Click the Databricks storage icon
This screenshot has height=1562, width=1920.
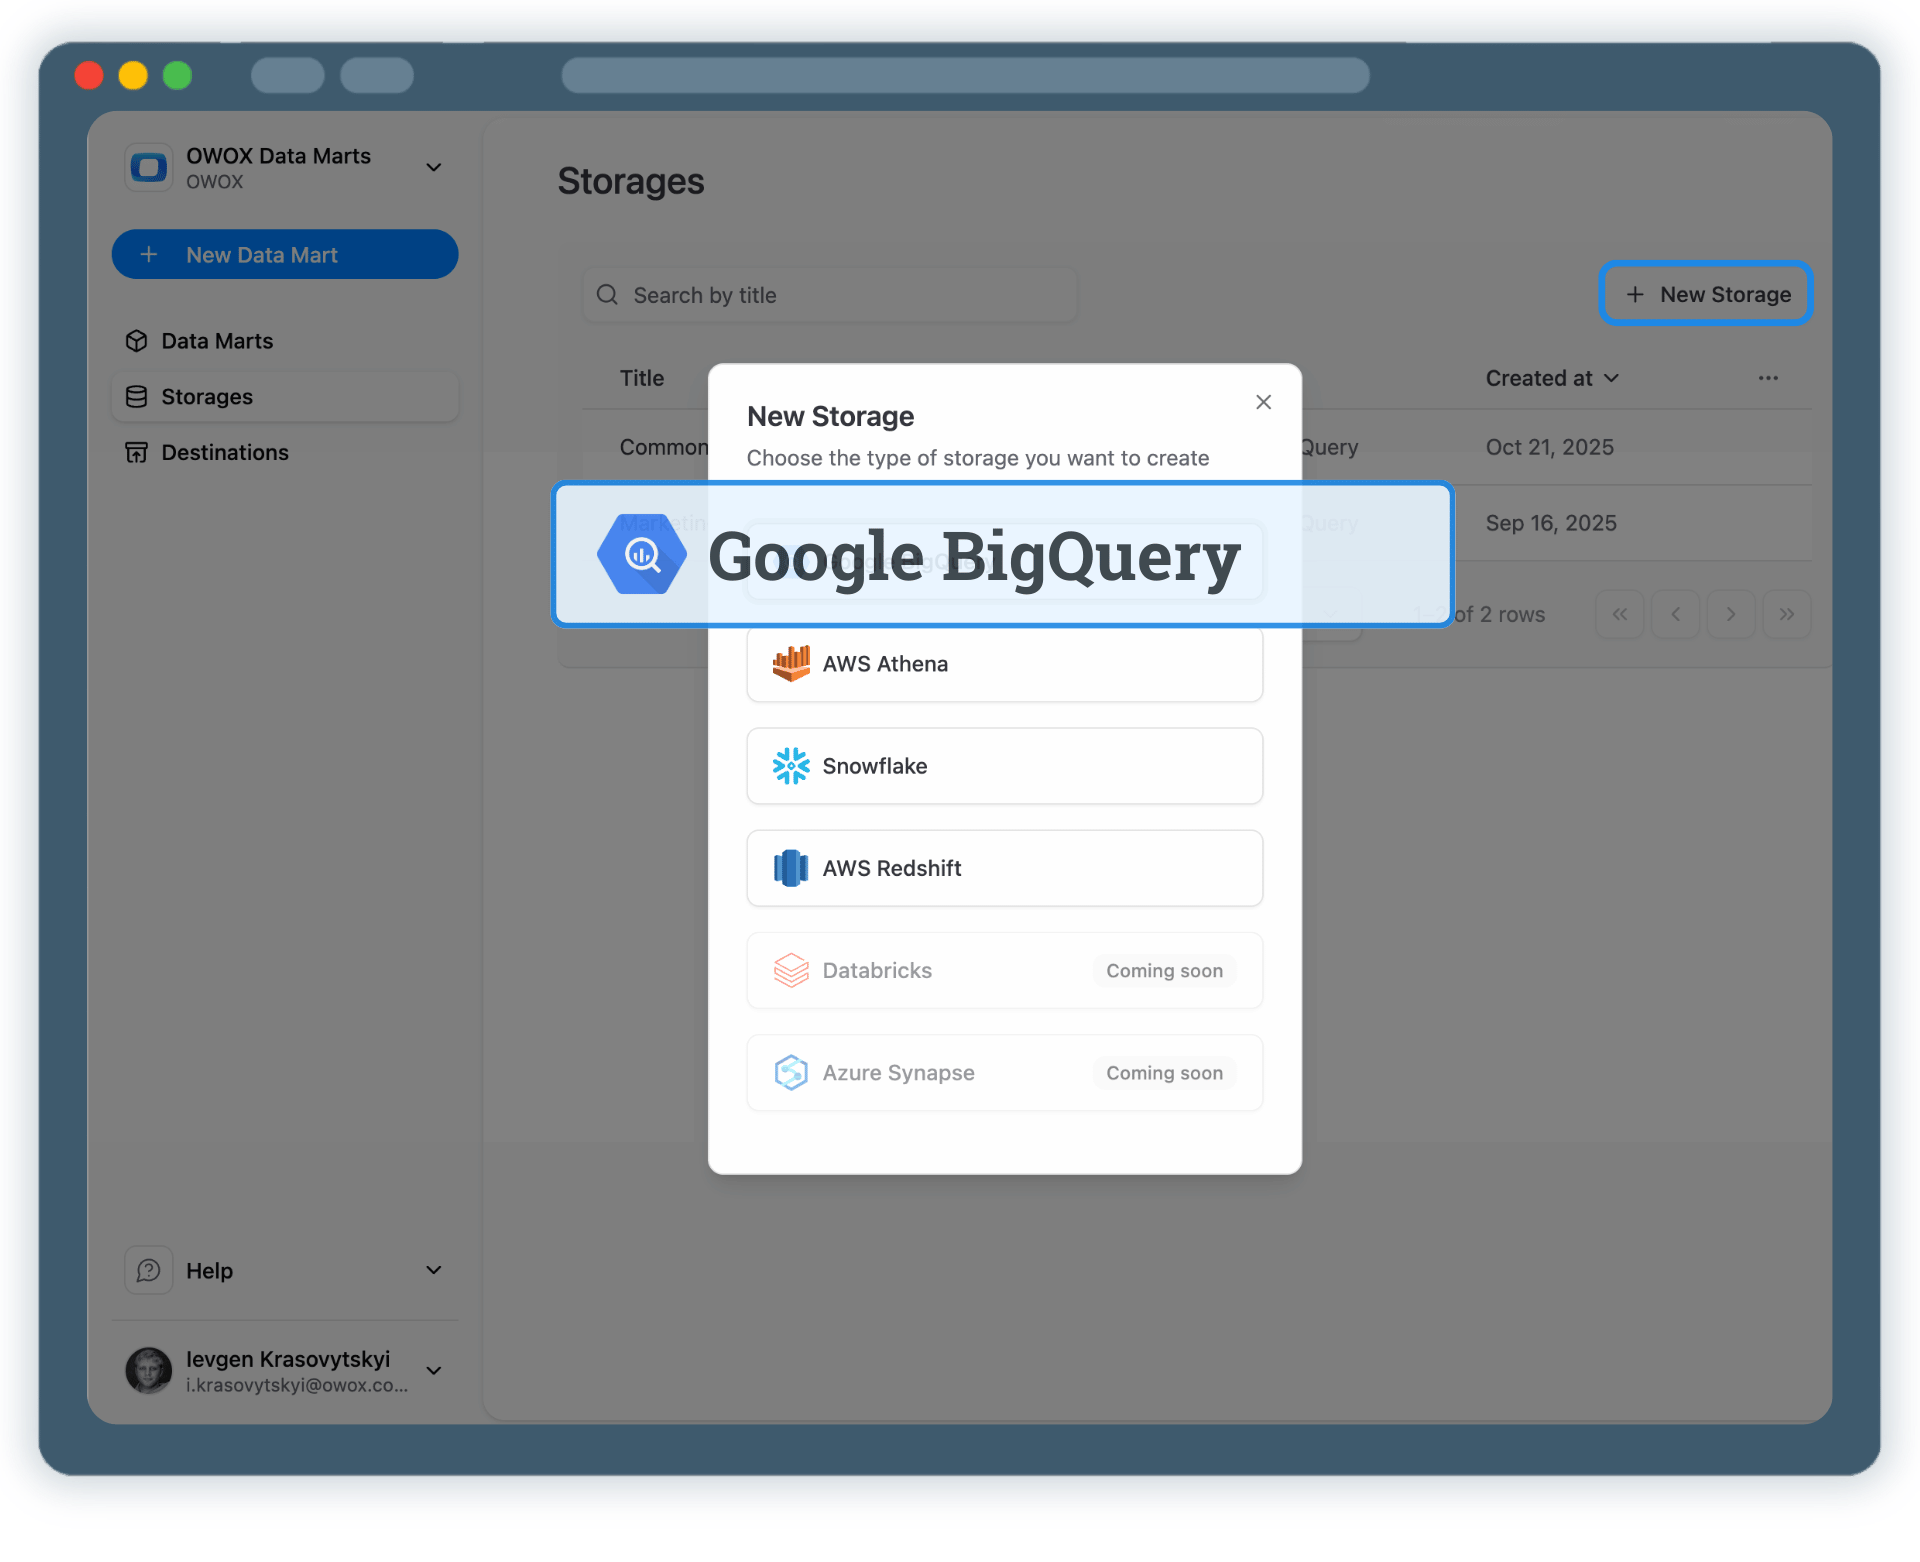coord(790,970)
